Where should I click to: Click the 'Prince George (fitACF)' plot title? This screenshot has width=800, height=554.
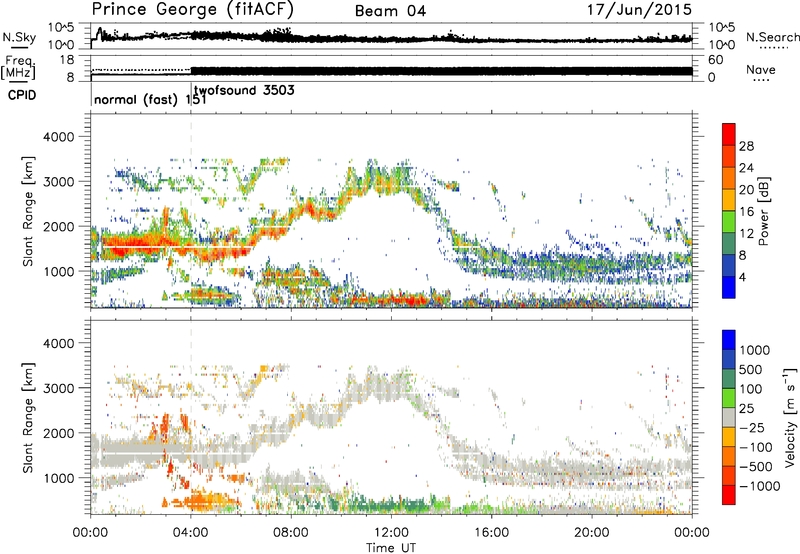(192, 10)
